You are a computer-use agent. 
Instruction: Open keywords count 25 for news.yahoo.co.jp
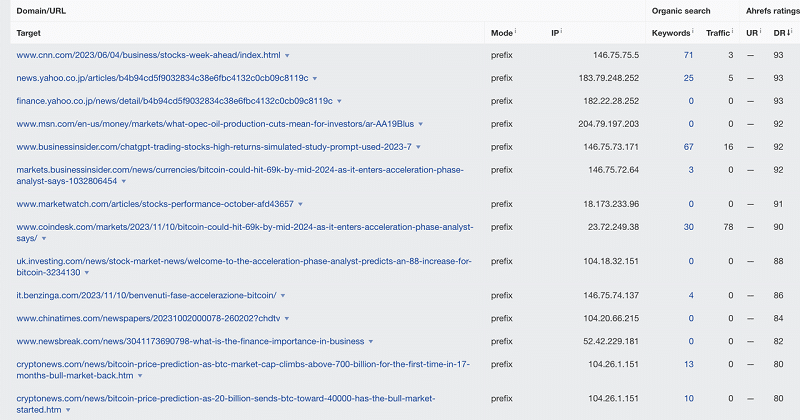click(688, 78)
